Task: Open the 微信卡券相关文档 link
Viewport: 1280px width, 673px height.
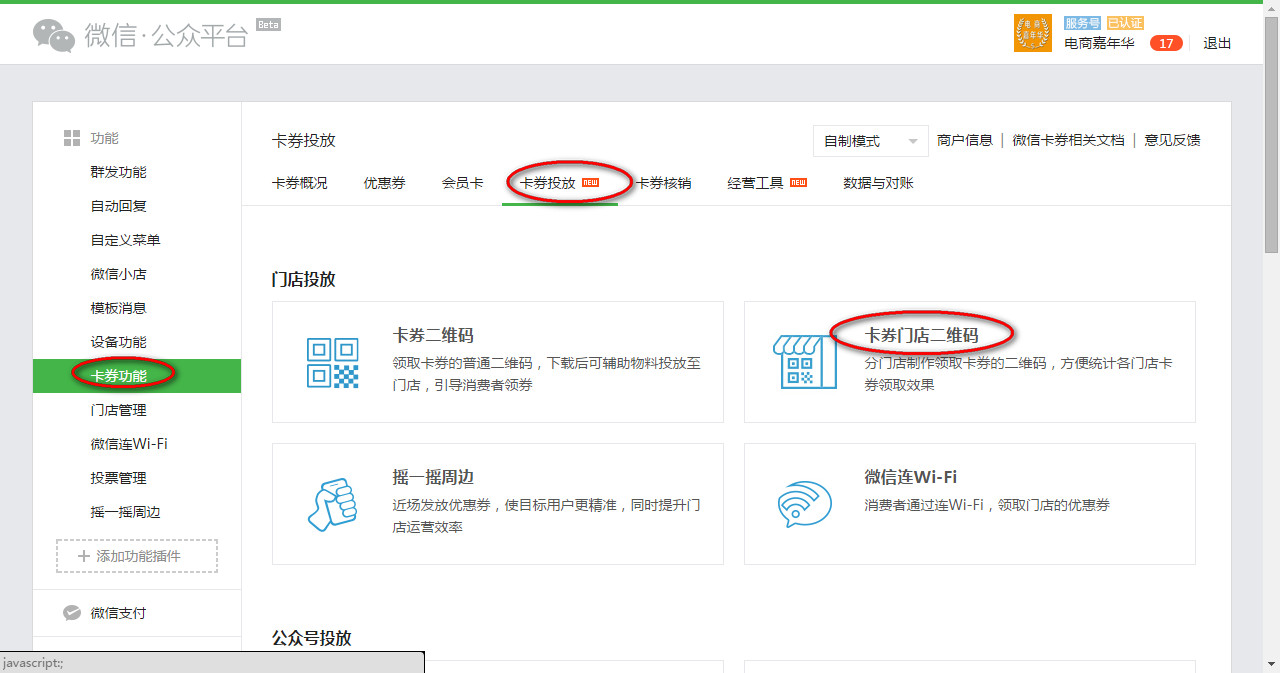Action: click(x=1068, y=141)
